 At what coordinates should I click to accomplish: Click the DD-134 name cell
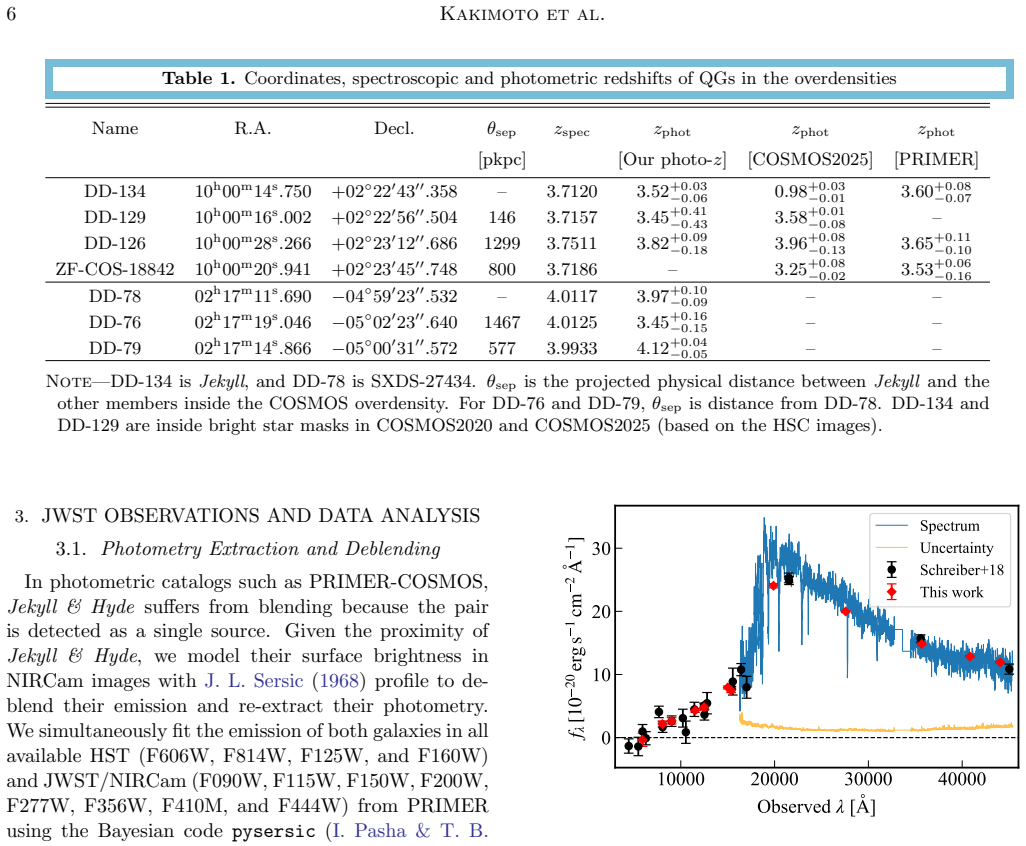(115, 191)
